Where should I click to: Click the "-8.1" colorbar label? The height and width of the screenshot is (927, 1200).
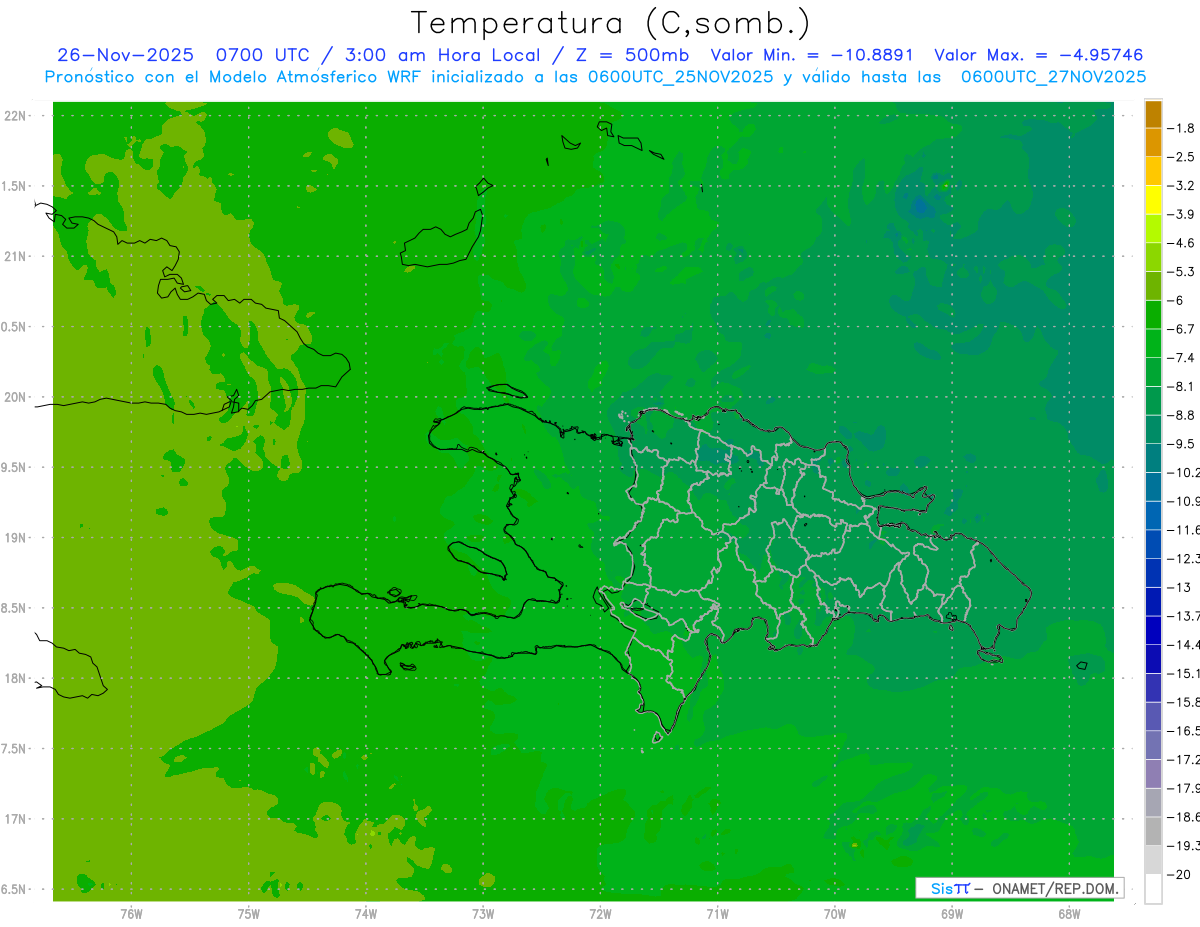(x=1182, y=386)
